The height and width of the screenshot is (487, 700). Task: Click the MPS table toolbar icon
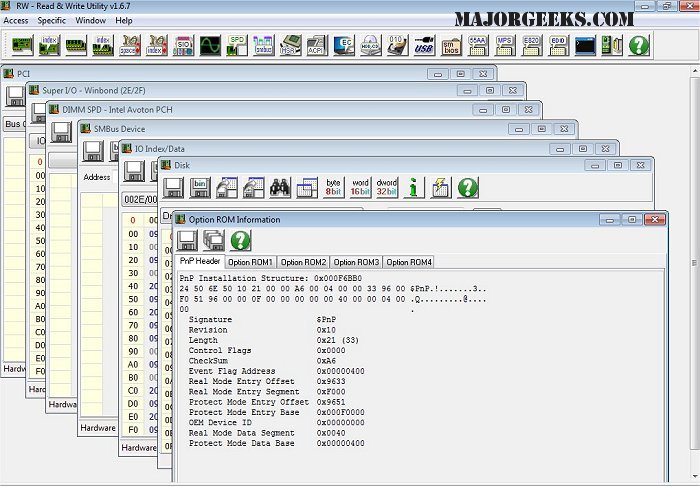[x=504, y=45]
